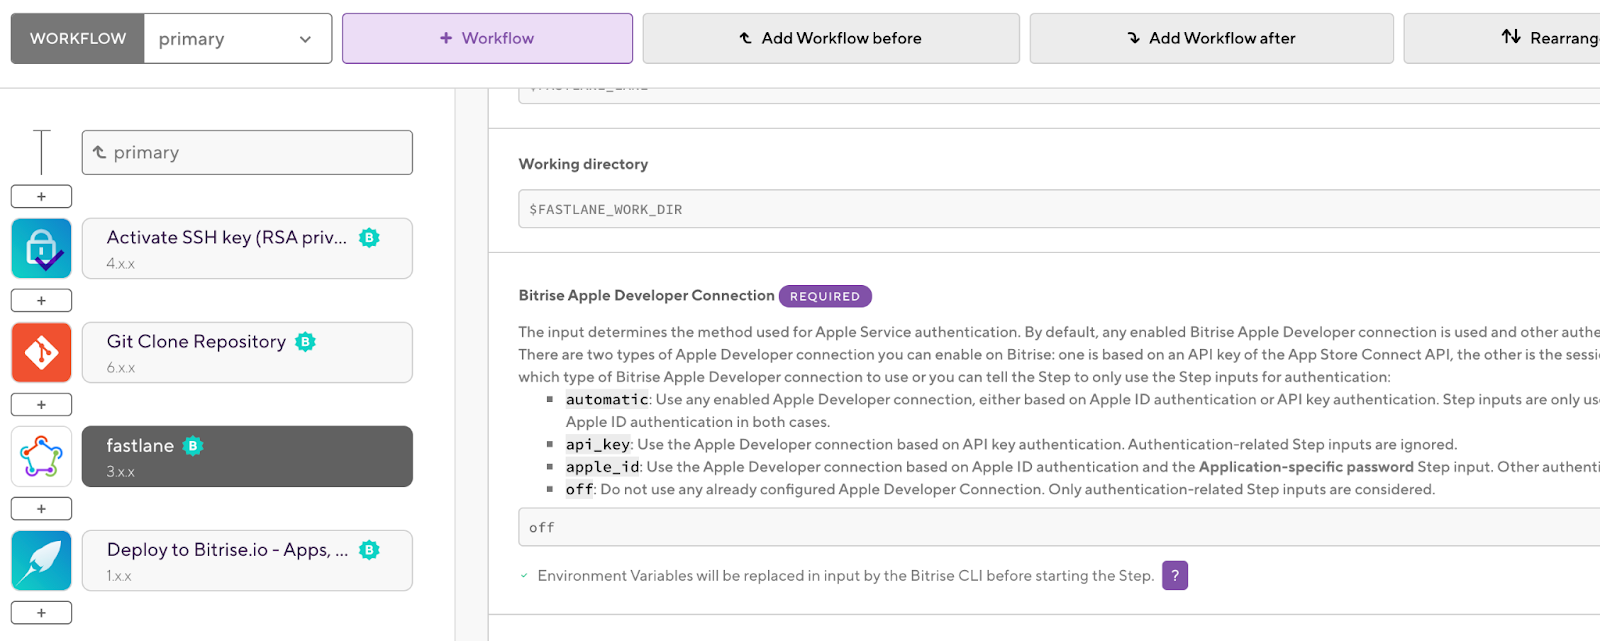This screenshot has width=1600, height=641.
Task: Click the Git Clone Repository step icon
Action: 41,352
